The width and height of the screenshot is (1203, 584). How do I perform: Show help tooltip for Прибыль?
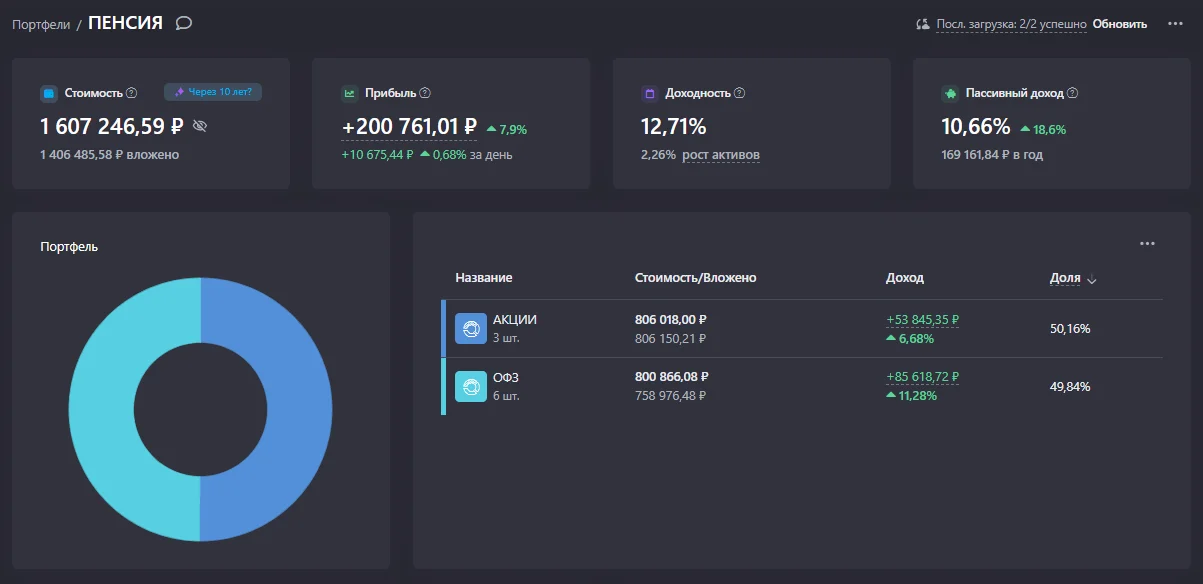(x=425, y=93)
